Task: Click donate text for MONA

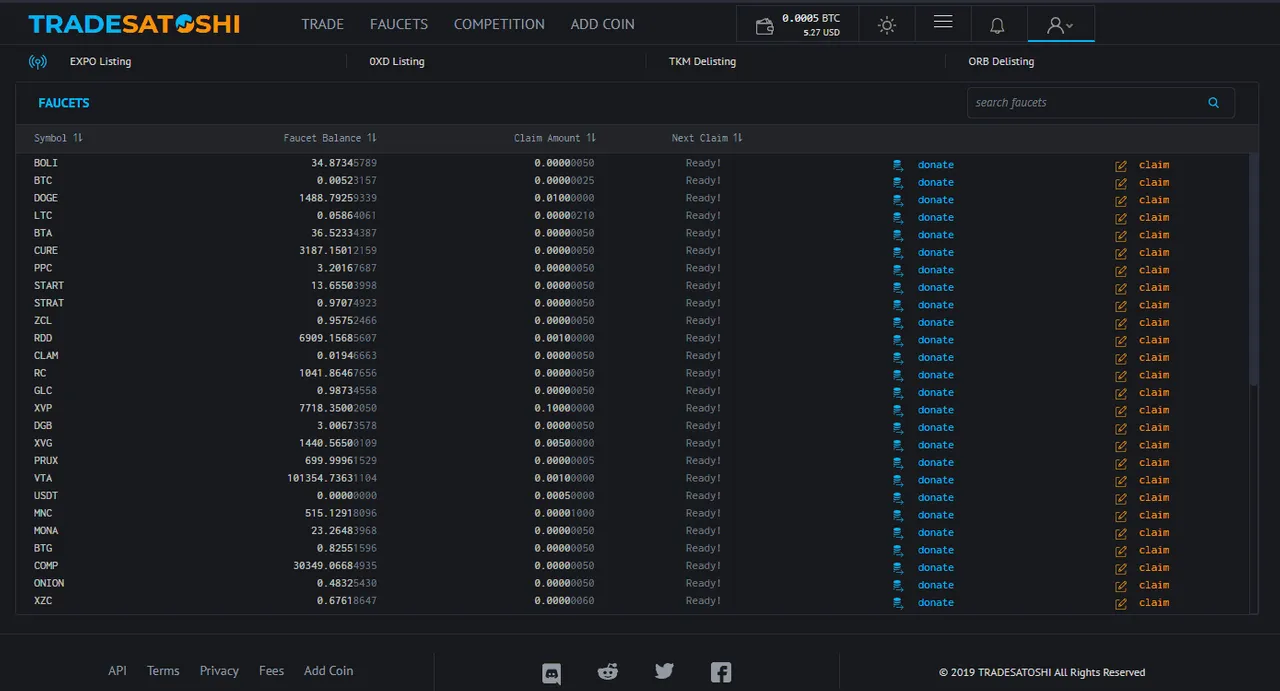Action: 936,533
